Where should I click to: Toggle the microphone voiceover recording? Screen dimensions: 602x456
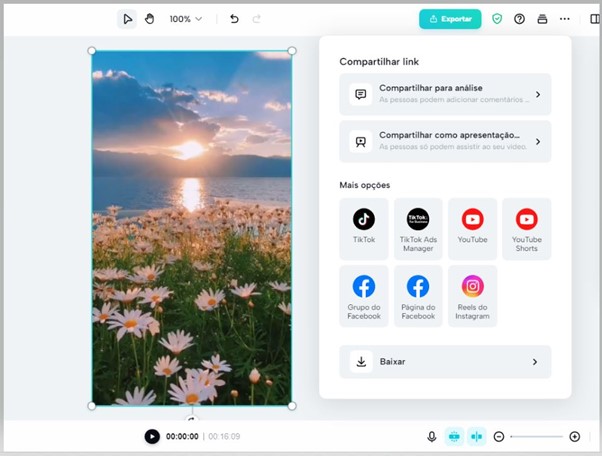click(x=432, y=436)
